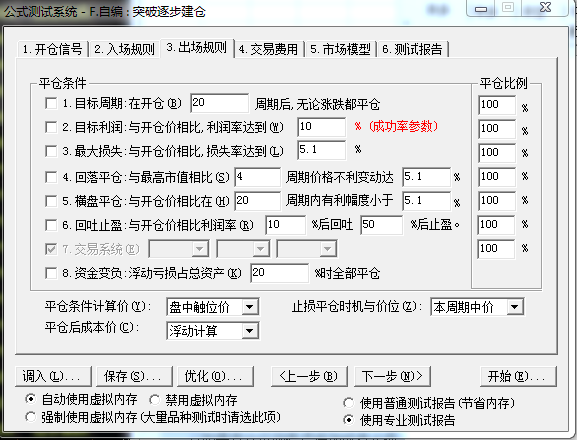577x440 pixels.
Task: Open the 5.市场模型 tab
Action: [x=340, y=49]
